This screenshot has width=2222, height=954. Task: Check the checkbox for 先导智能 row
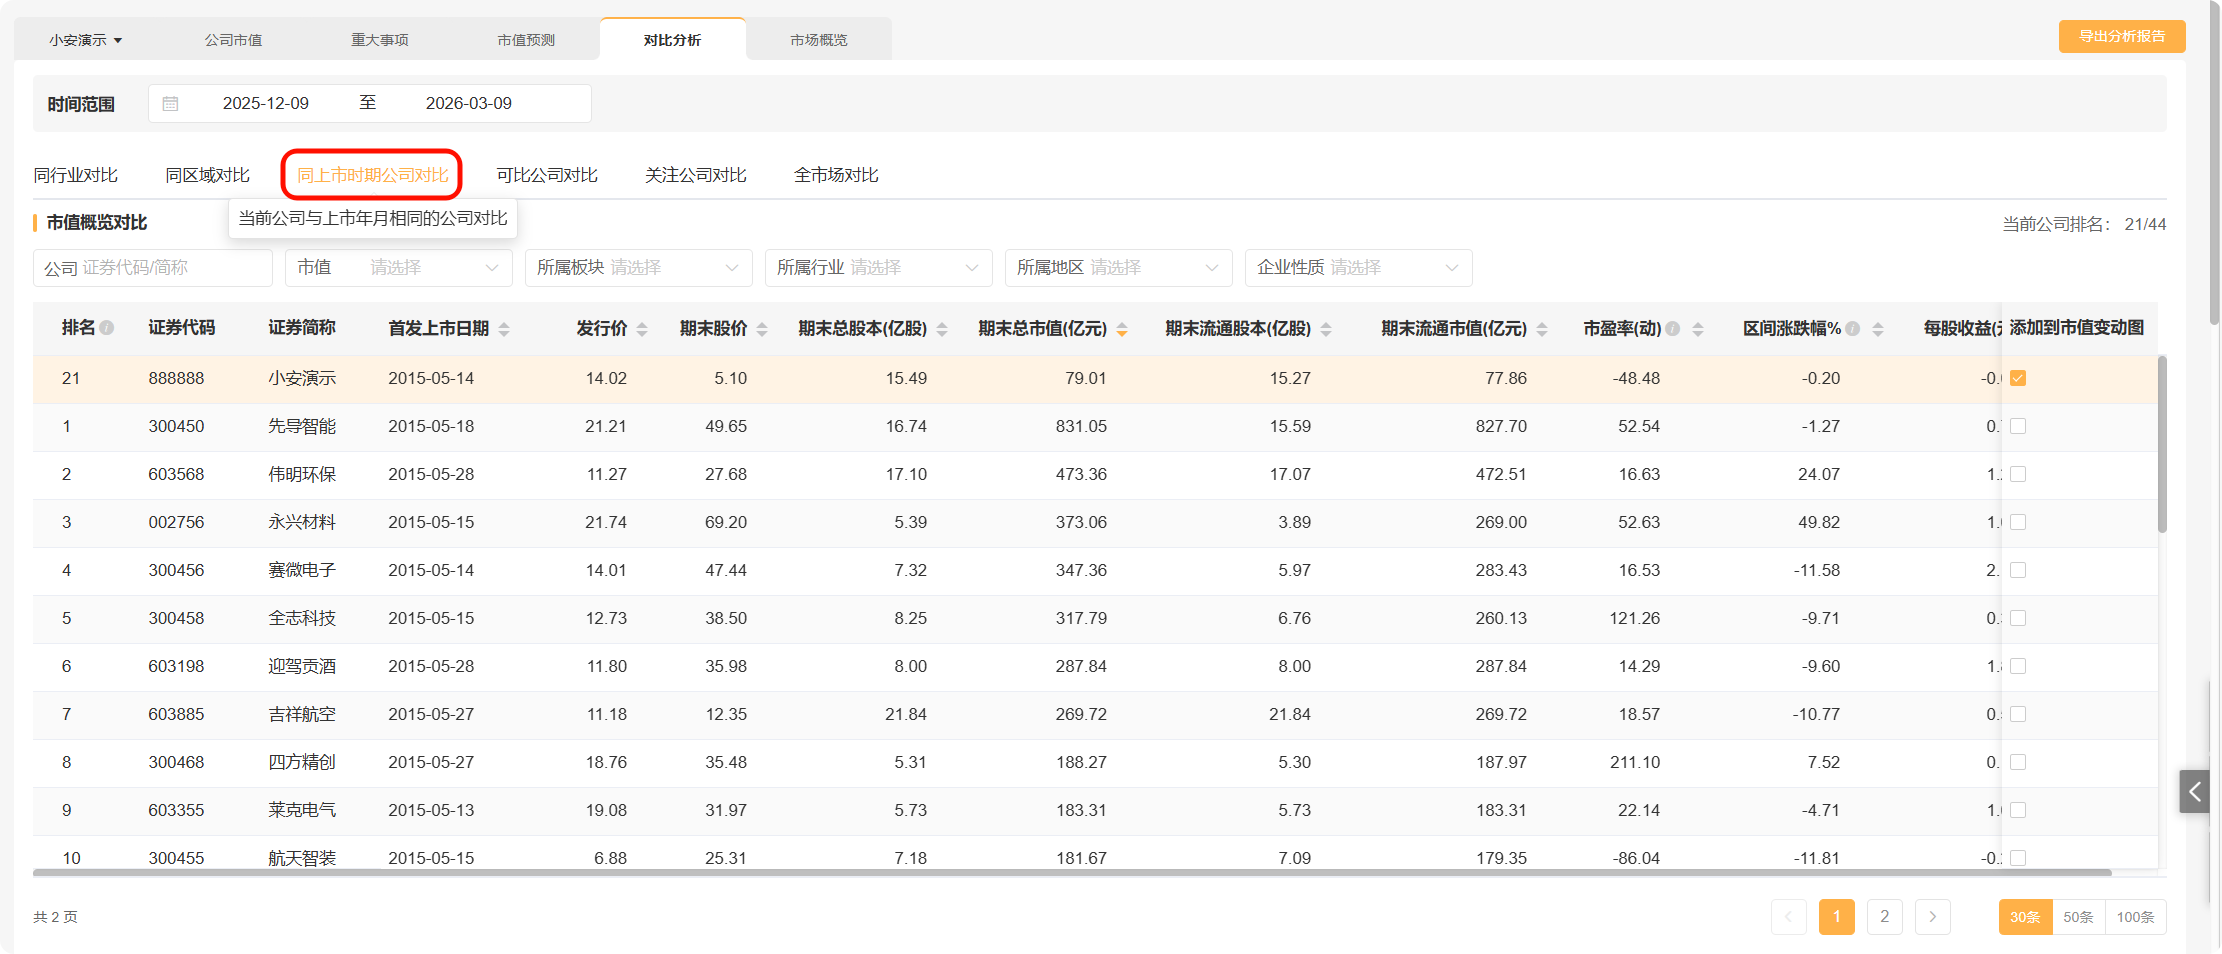(2018, 426)
